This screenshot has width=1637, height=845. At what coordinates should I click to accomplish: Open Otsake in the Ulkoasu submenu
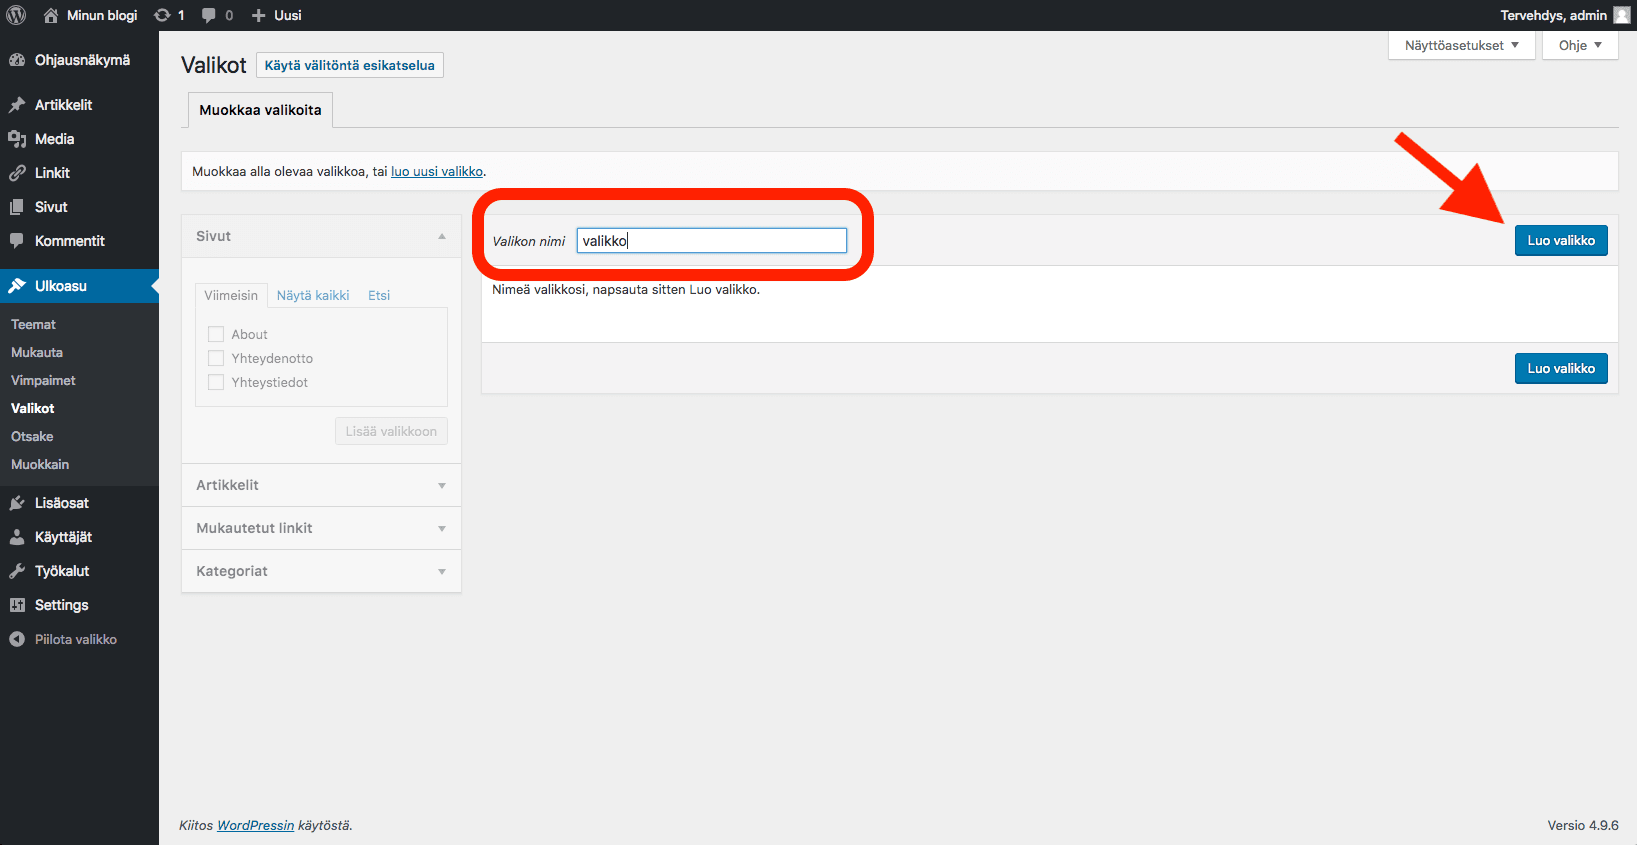click(32, 436)
